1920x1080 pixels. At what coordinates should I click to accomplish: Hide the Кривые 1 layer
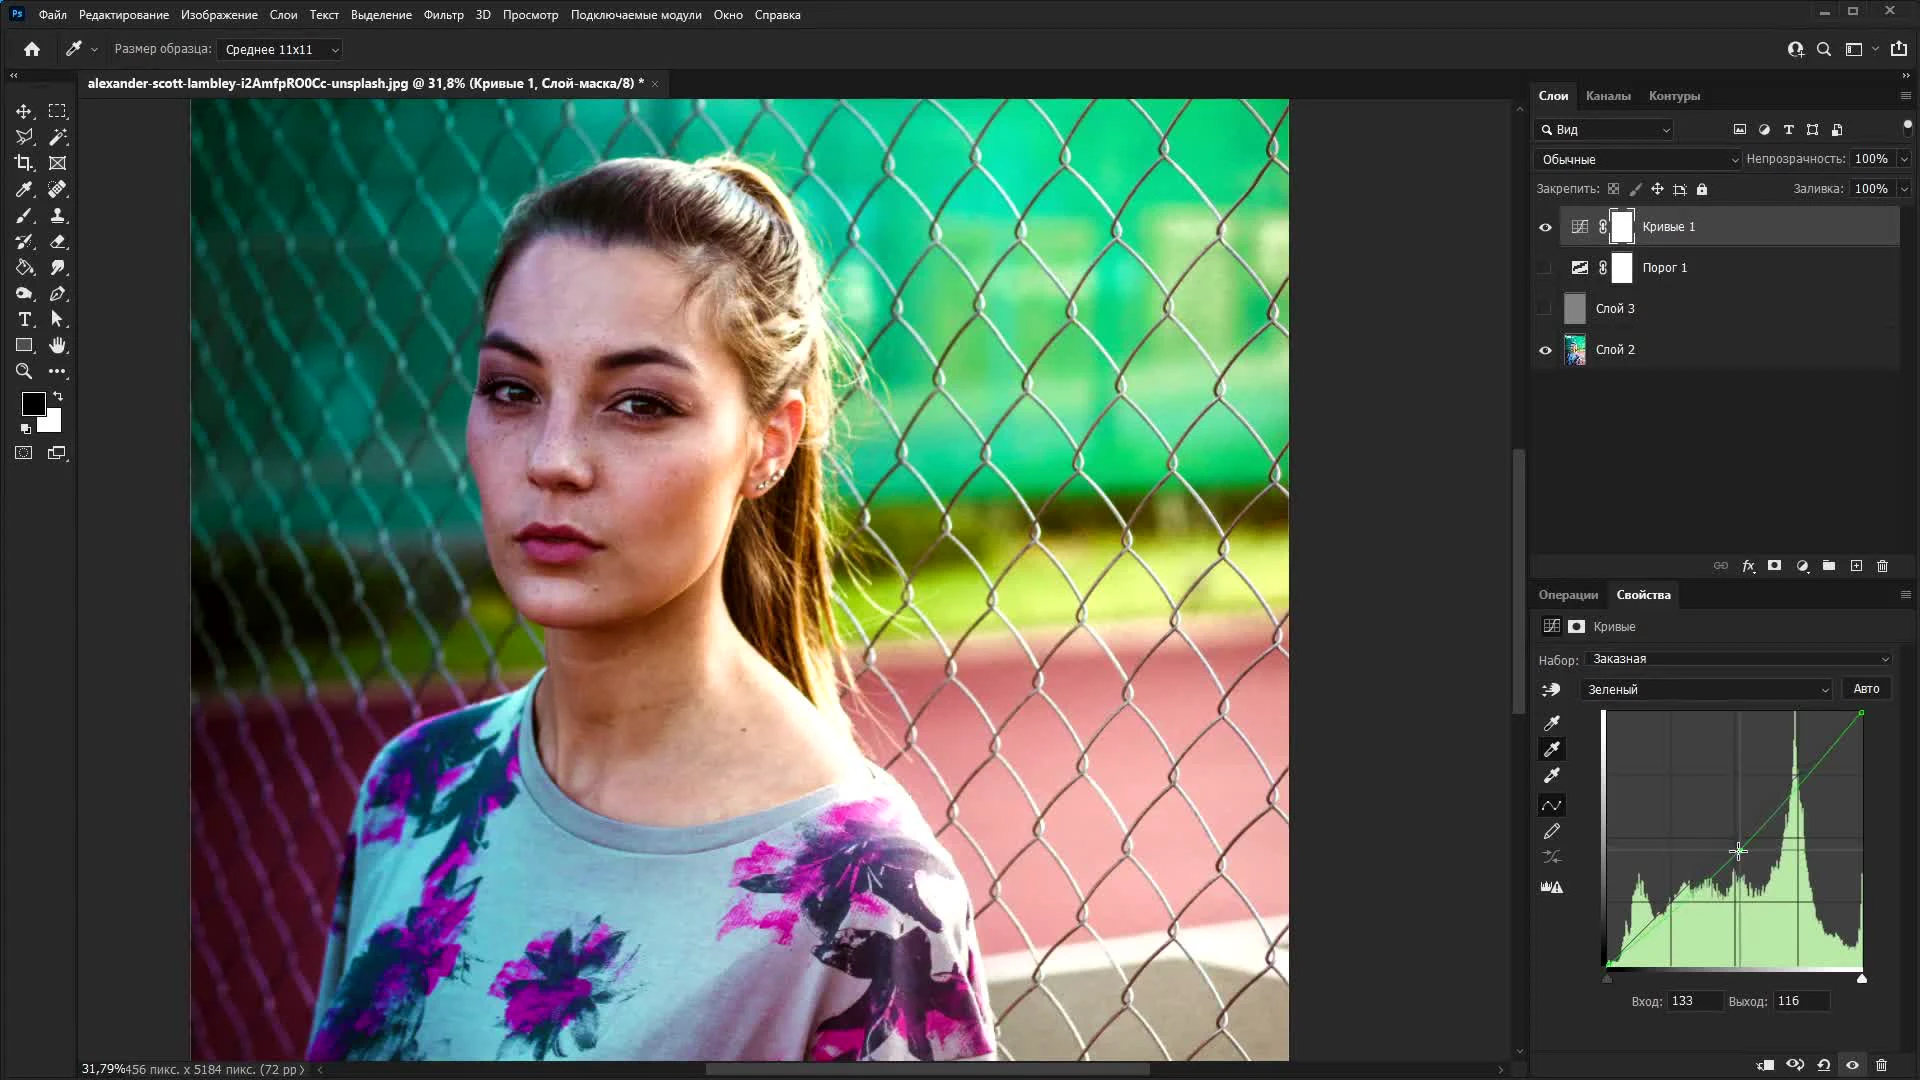point(1545,227)
